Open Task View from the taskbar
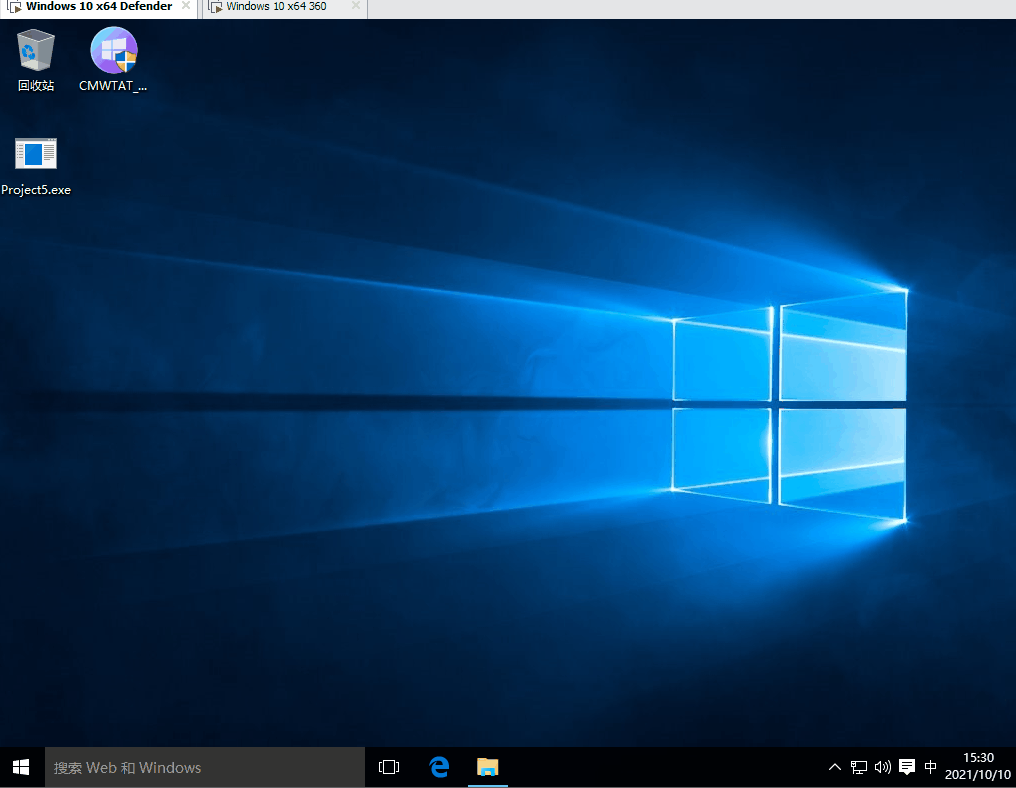Viewport: 1016px width, 788px height. (x=389, y=767)
